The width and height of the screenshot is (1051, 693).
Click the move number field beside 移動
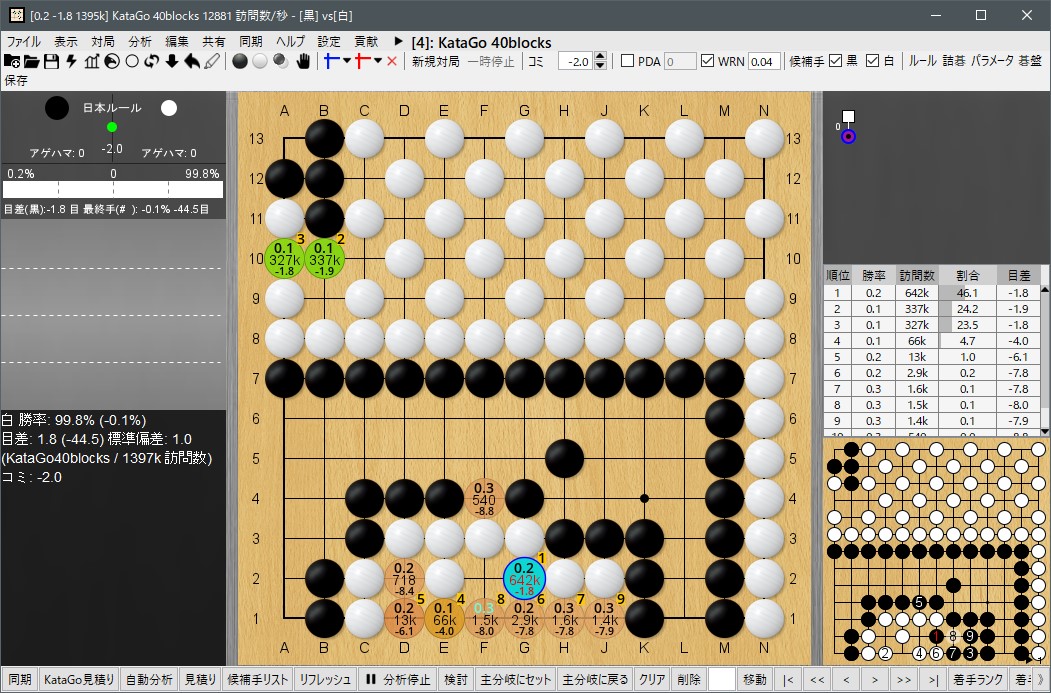pos(722,679)
